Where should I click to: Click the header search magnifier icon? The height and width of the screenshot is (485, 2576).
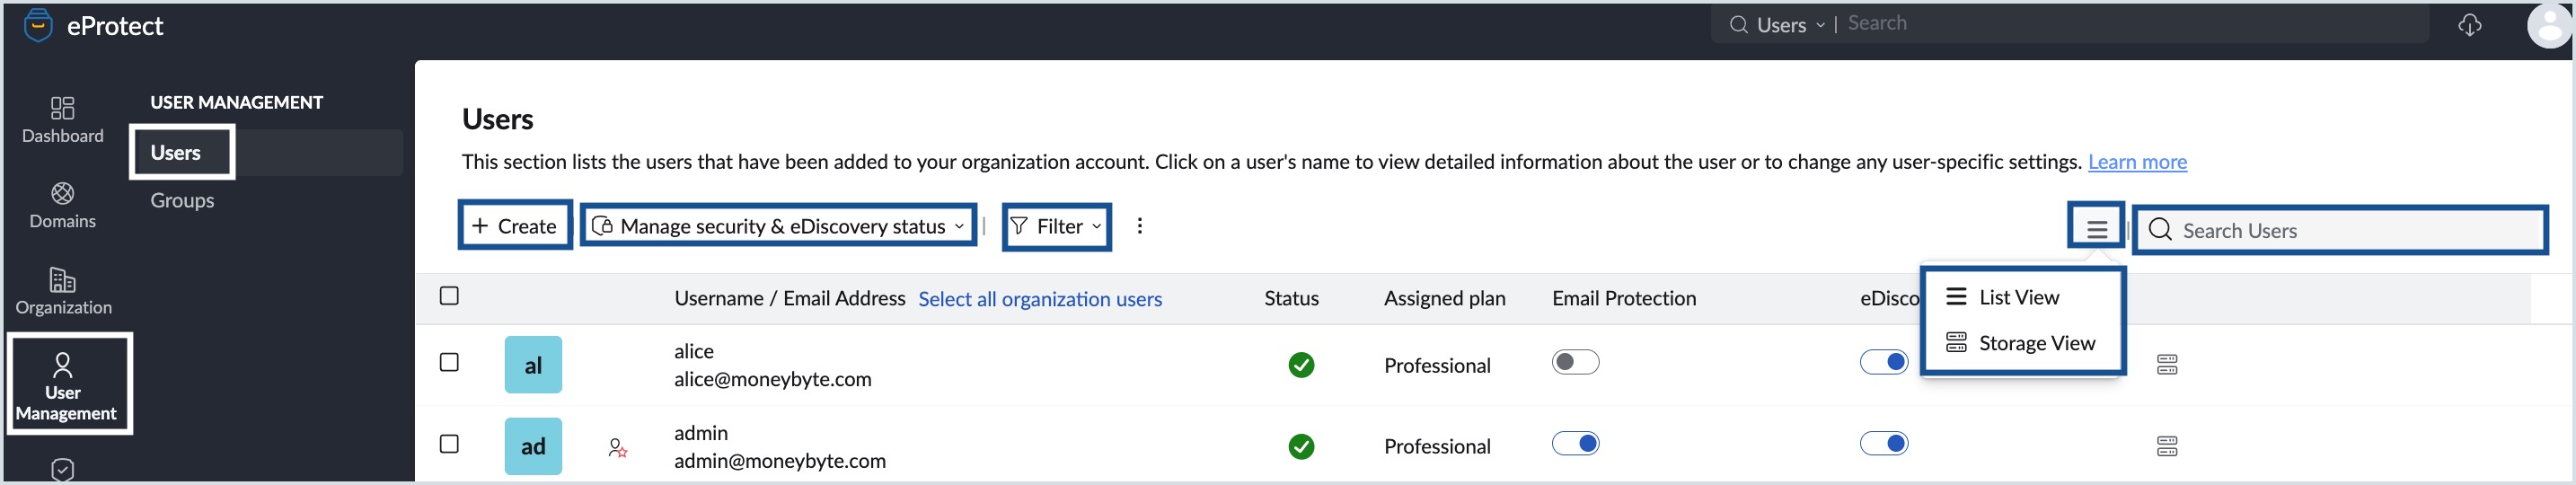pos(1739,25)
